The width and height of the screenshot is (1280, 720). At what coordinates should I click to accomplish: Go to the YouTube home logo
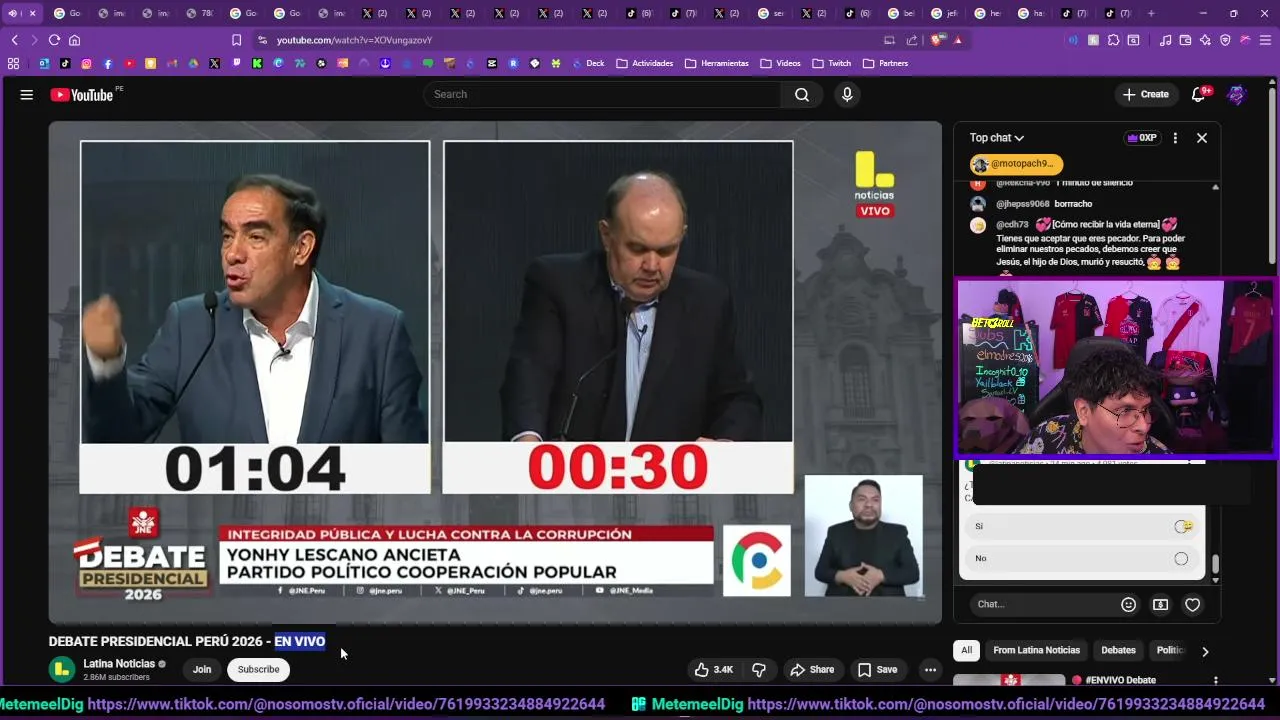point(82,94)
